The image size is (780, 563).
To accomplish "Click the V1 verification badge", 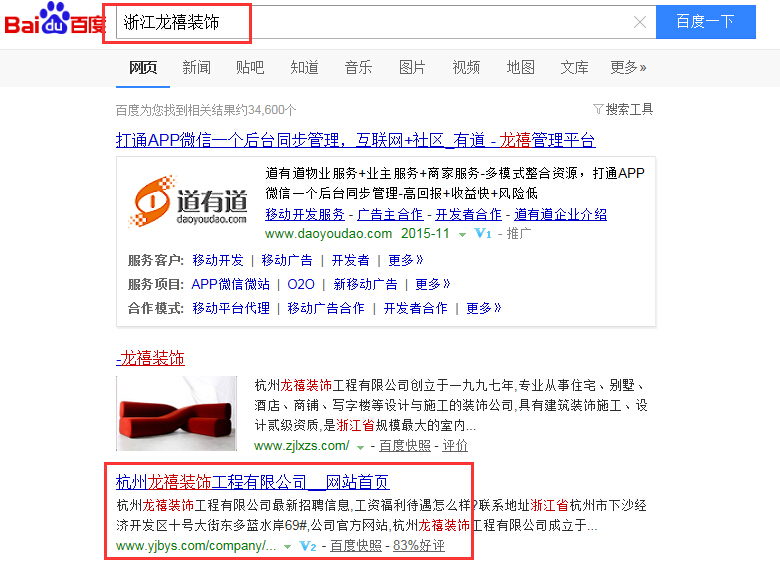I will coord(483,233).
